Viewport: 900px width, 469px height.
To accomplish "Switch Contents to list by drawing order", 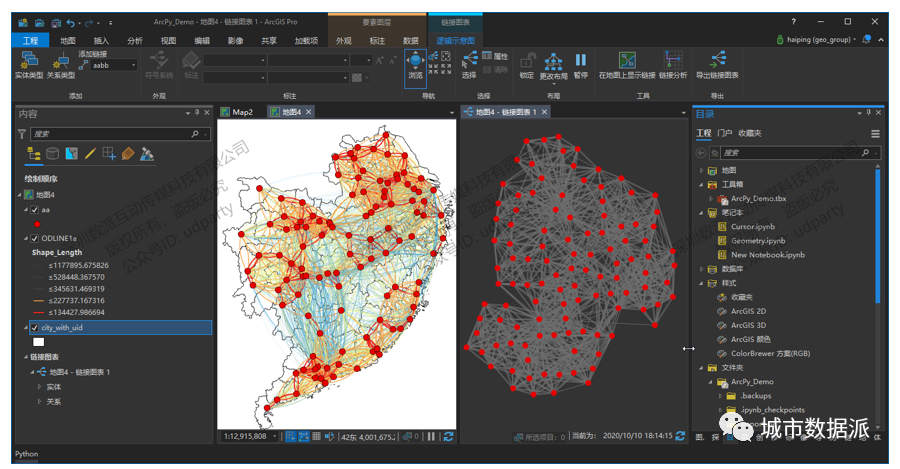I will (x=34, y=154).
